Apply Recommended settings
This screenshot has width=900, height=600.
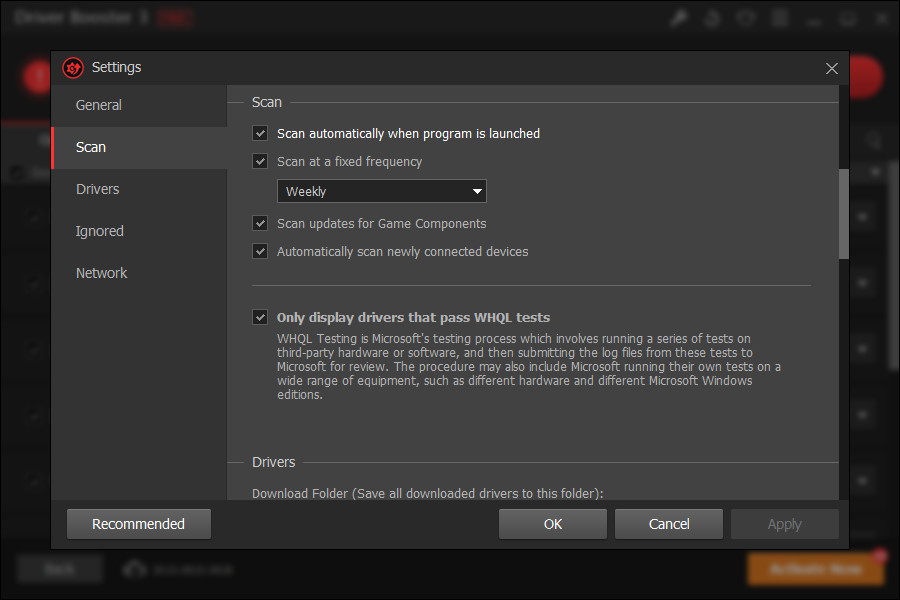138,523
